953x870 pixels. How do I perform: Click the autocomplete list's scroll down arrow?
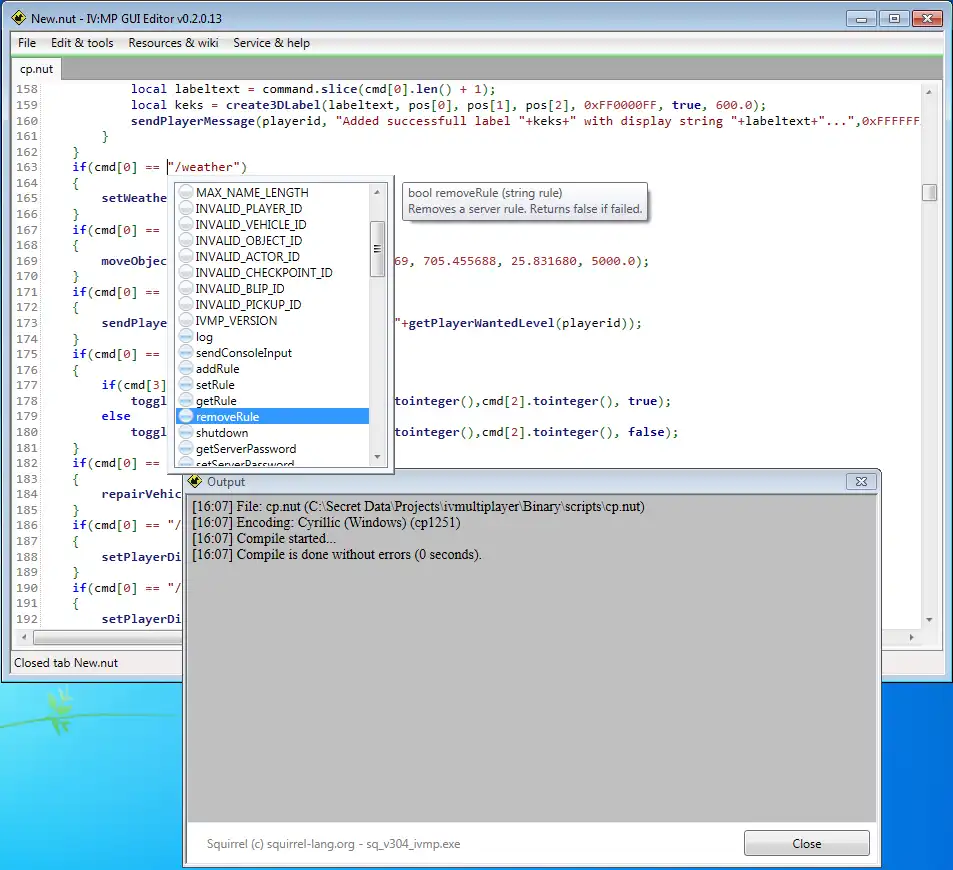377,457
